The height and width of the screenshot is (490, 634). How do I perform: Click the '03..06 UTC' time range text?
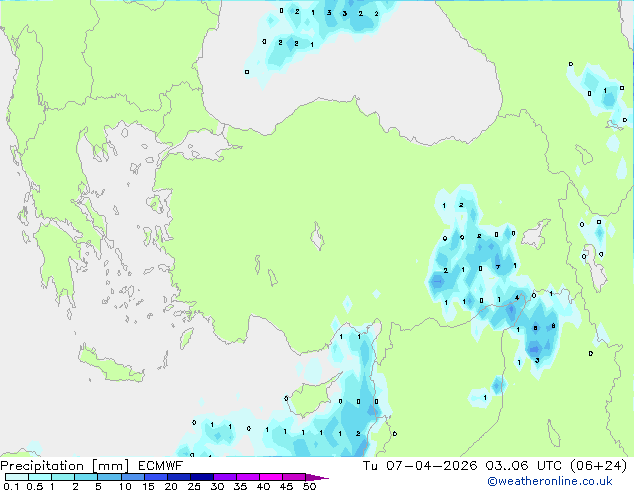[524, 466]
